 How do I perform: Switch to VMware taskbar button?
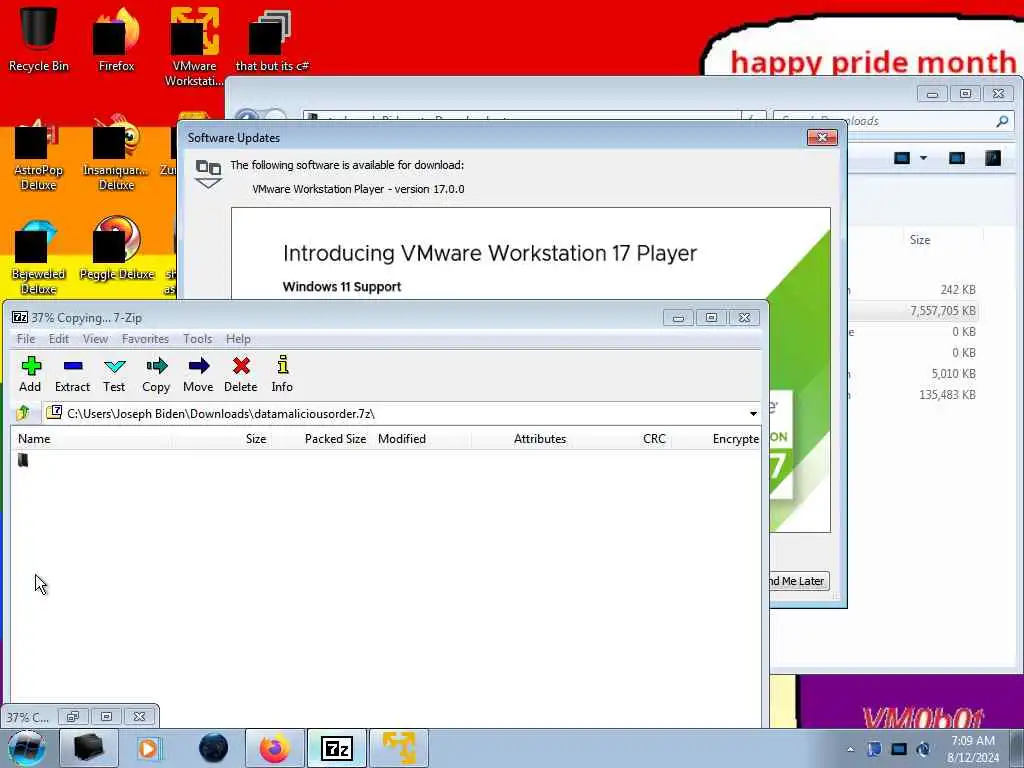click(399, 748)
